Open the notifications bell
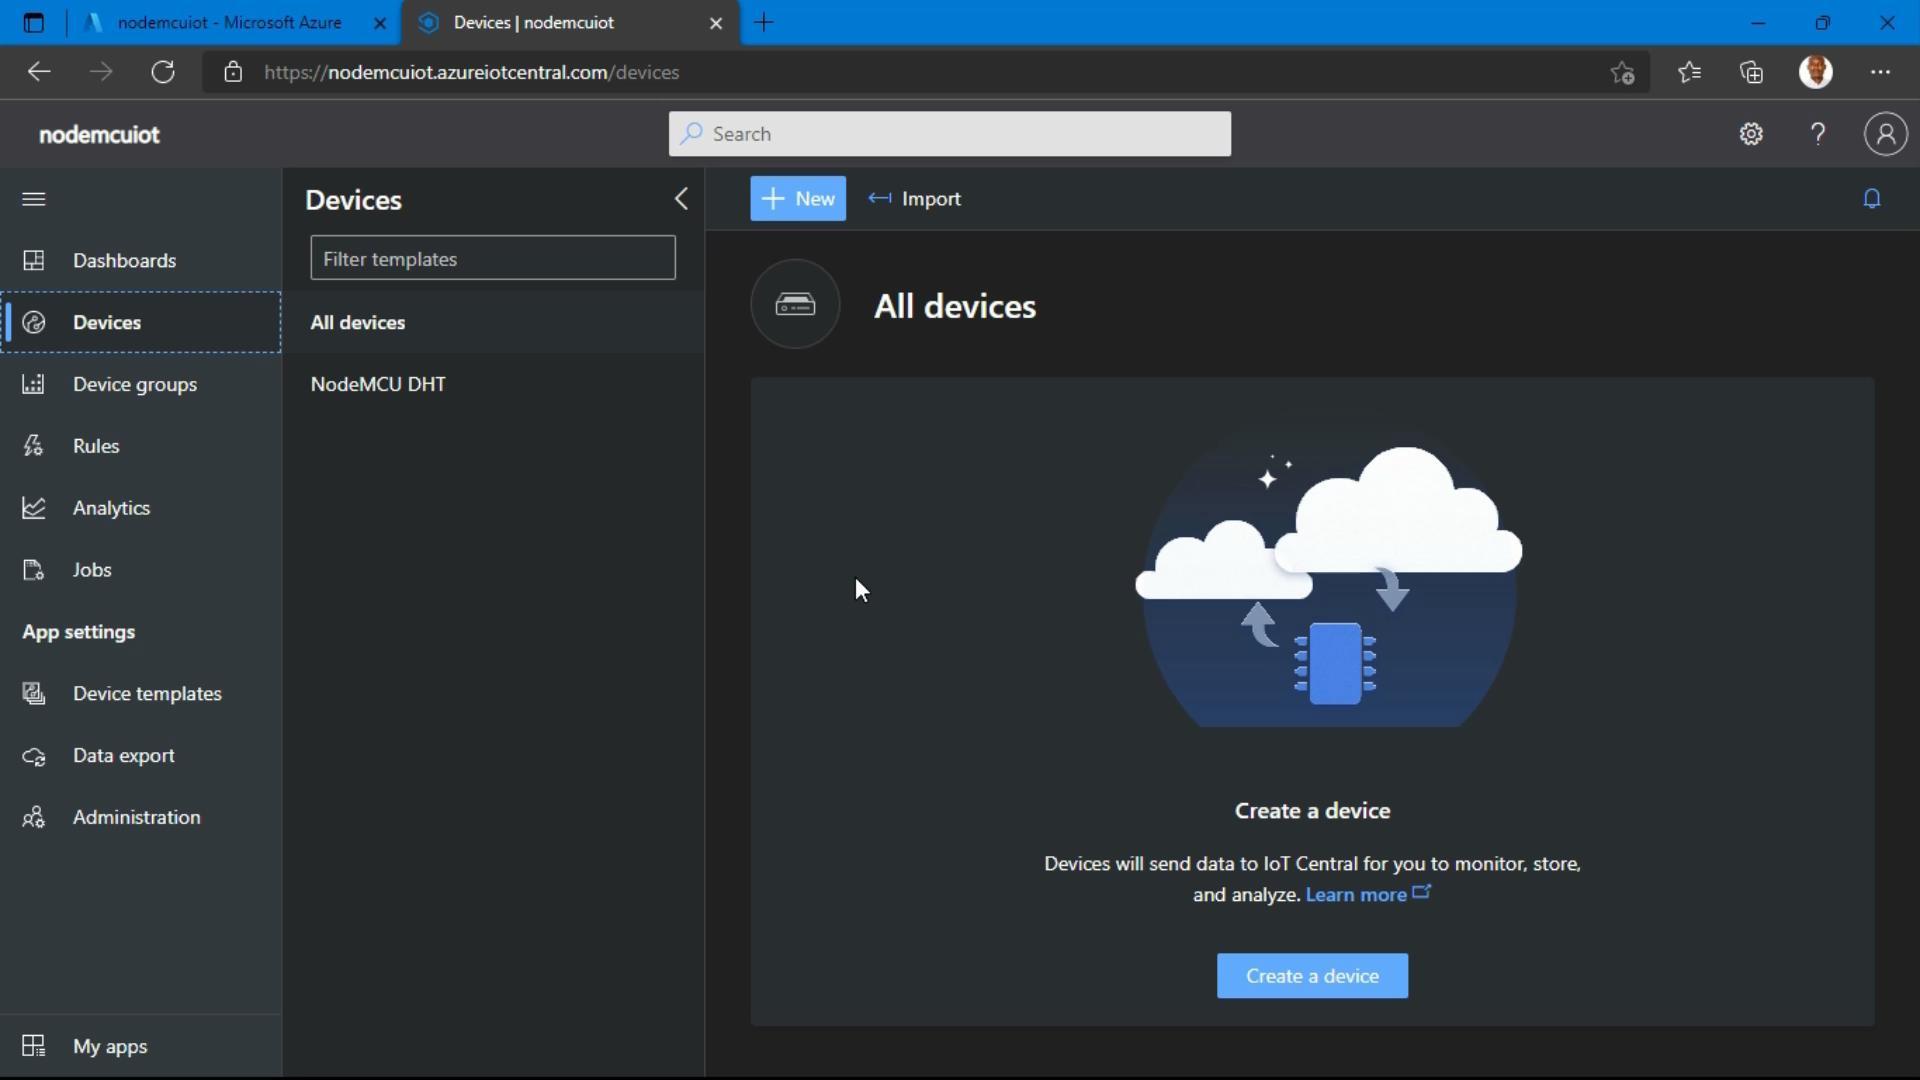The width and height of the screenshot is (1920, 1080). pos(1872,199)
